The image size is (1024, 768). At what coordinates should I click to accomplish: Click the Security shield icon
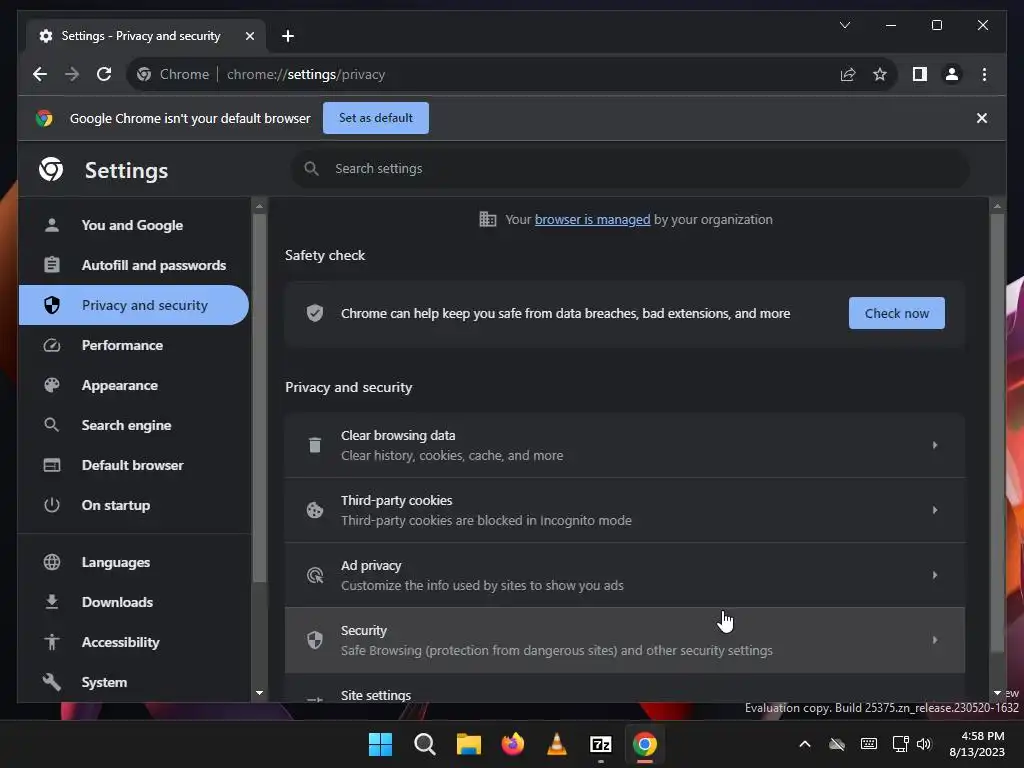click(x=315, y=640)
